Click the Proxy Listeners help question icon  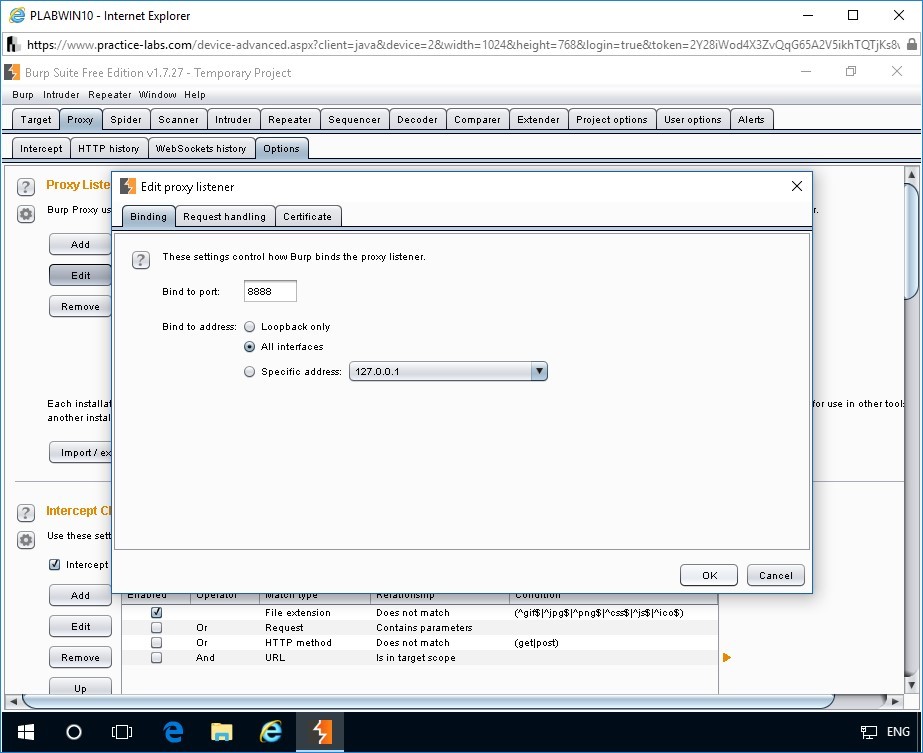tap(27, 187)
